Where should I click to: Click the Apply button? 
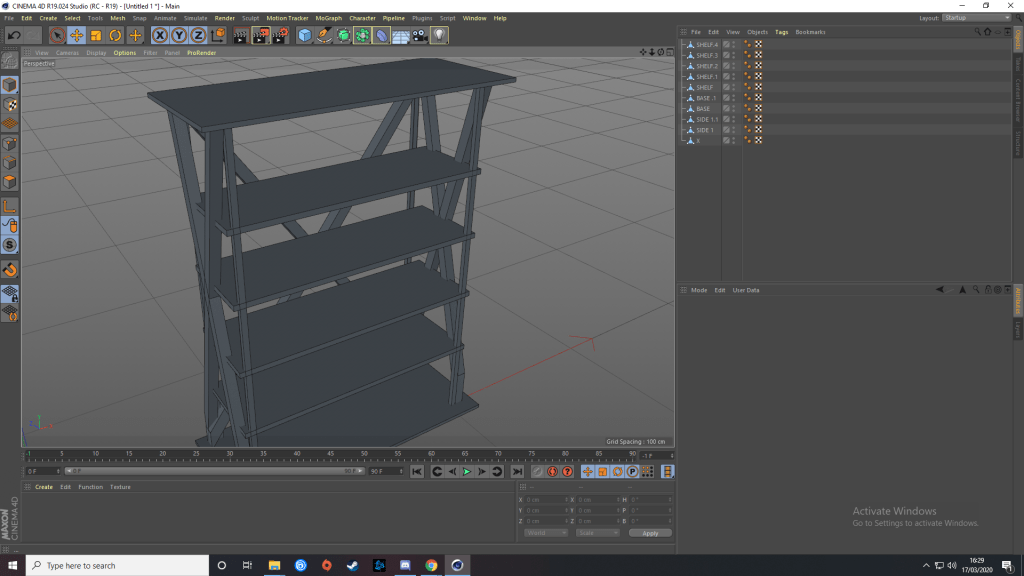pyautogui.click(x=650, y=533)
